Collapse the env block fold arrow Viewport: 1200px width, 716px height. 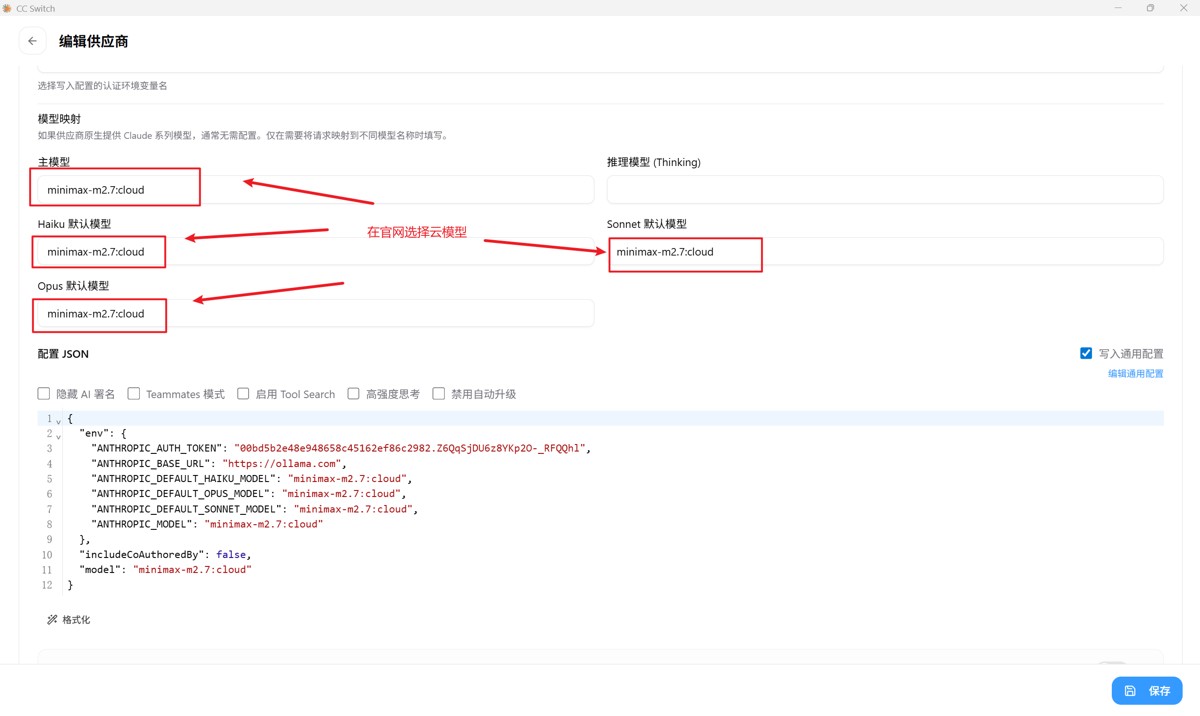pyautogui.click(x=58, y=436)
